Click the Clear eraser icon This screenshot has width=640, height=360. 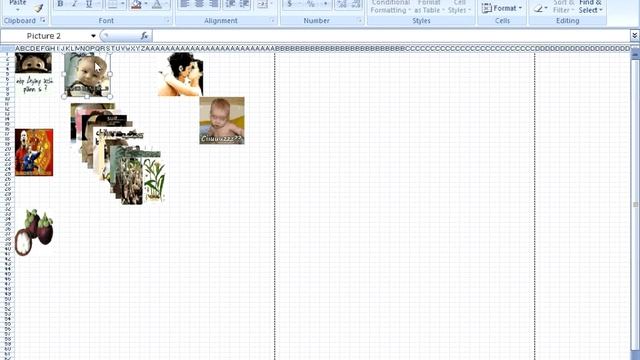[x=539, y=8]
